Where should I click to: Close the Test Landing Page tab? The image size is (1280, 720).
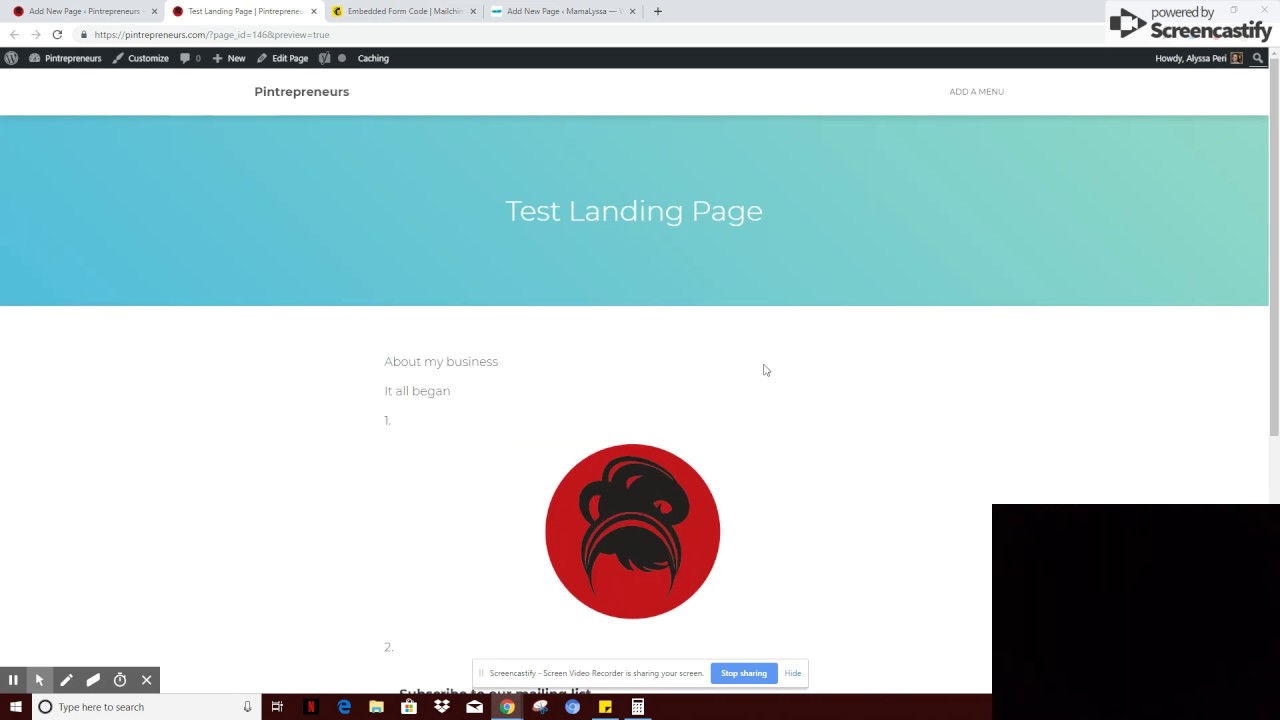point(314,11)
